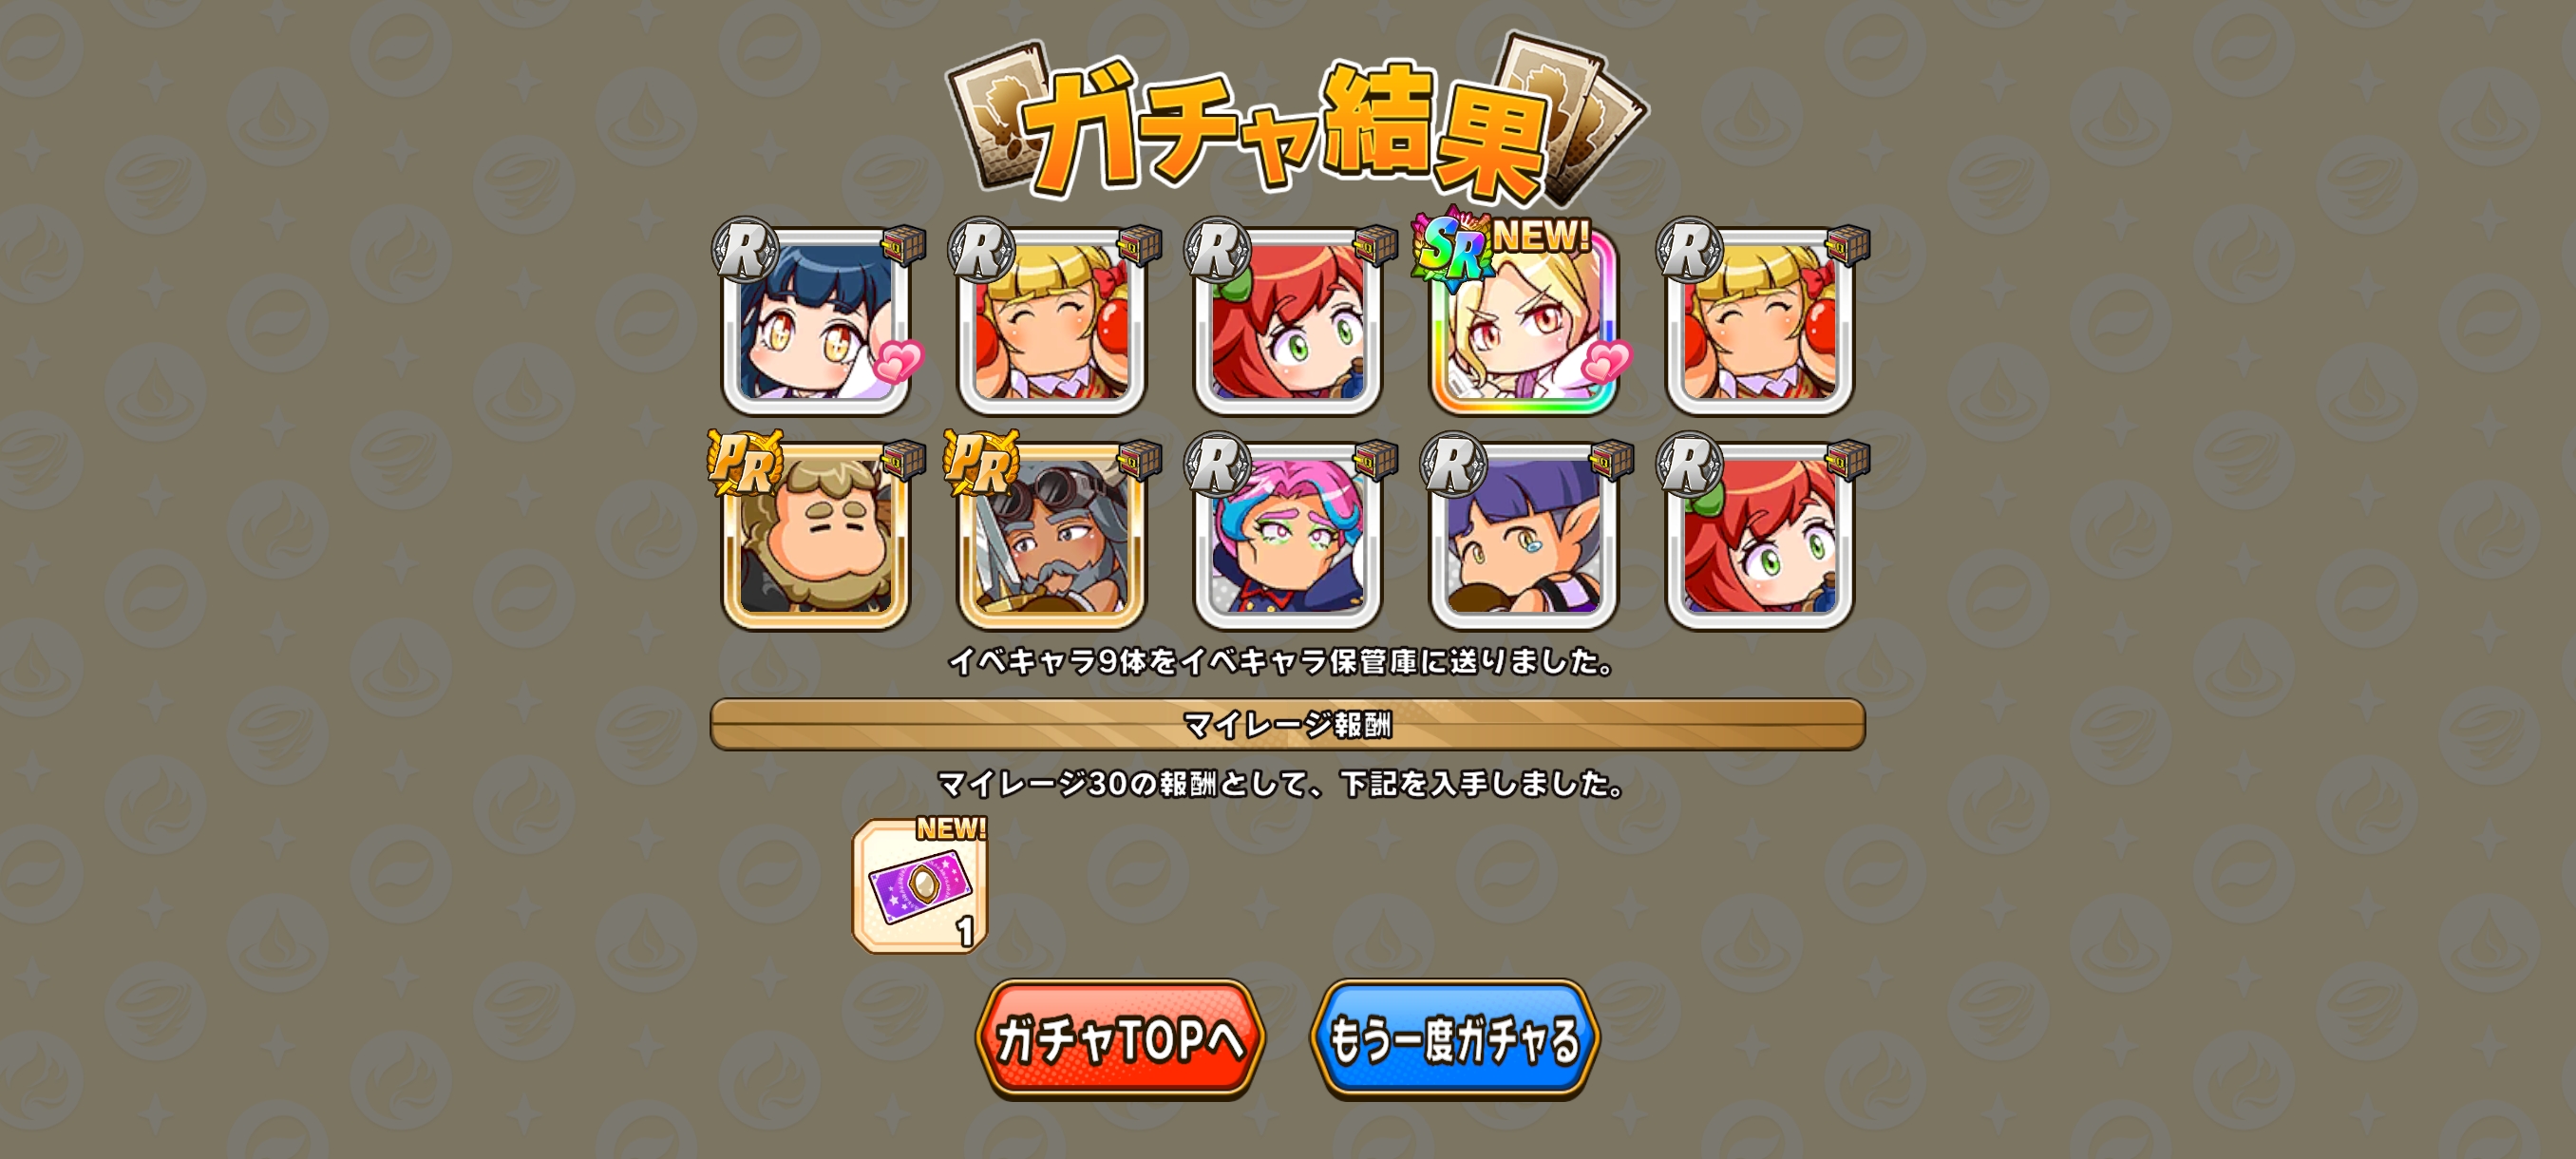Click the マイレージ報酬 header bar
This screenshot has height=1159, width=2576.
pyautogui.click(x=1287, y=724)
